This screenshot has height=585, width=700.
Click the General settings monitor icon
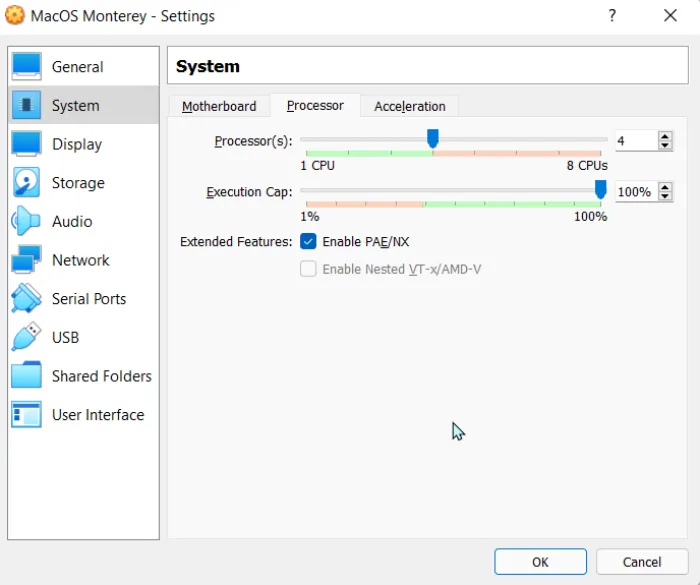(x=26, y=67)
